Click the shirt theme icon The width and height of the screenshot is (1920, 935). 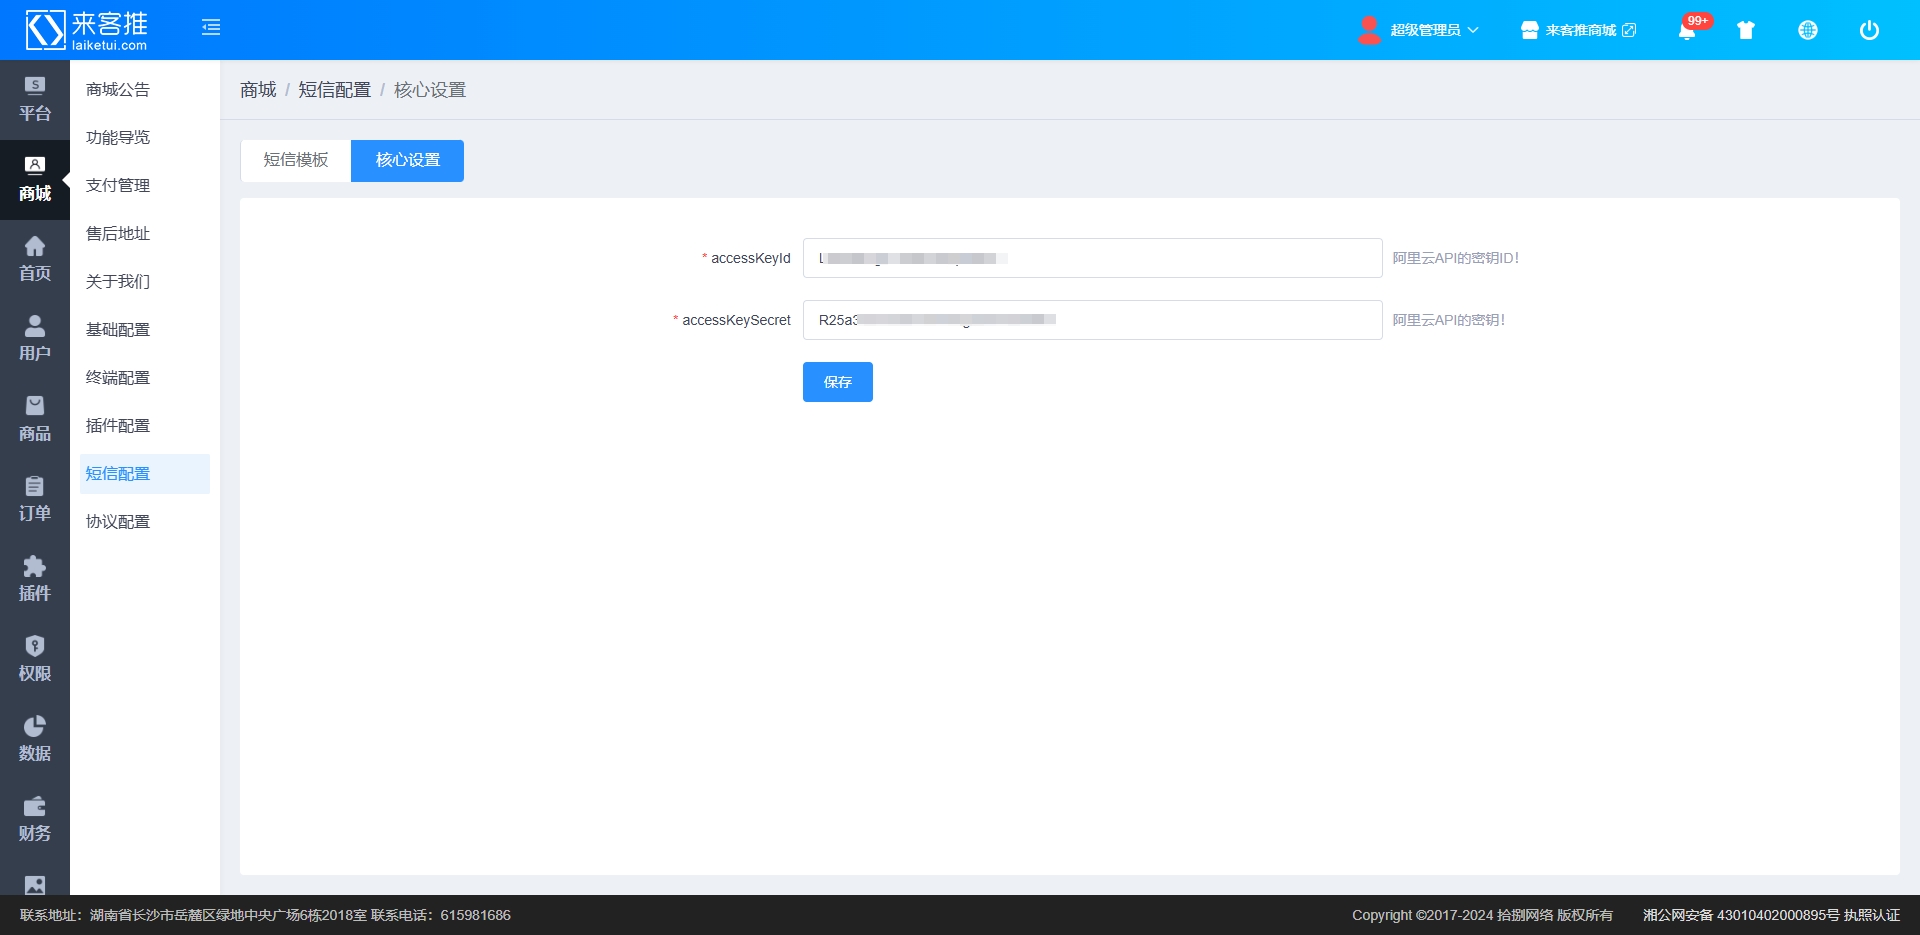coord(1746,30)
